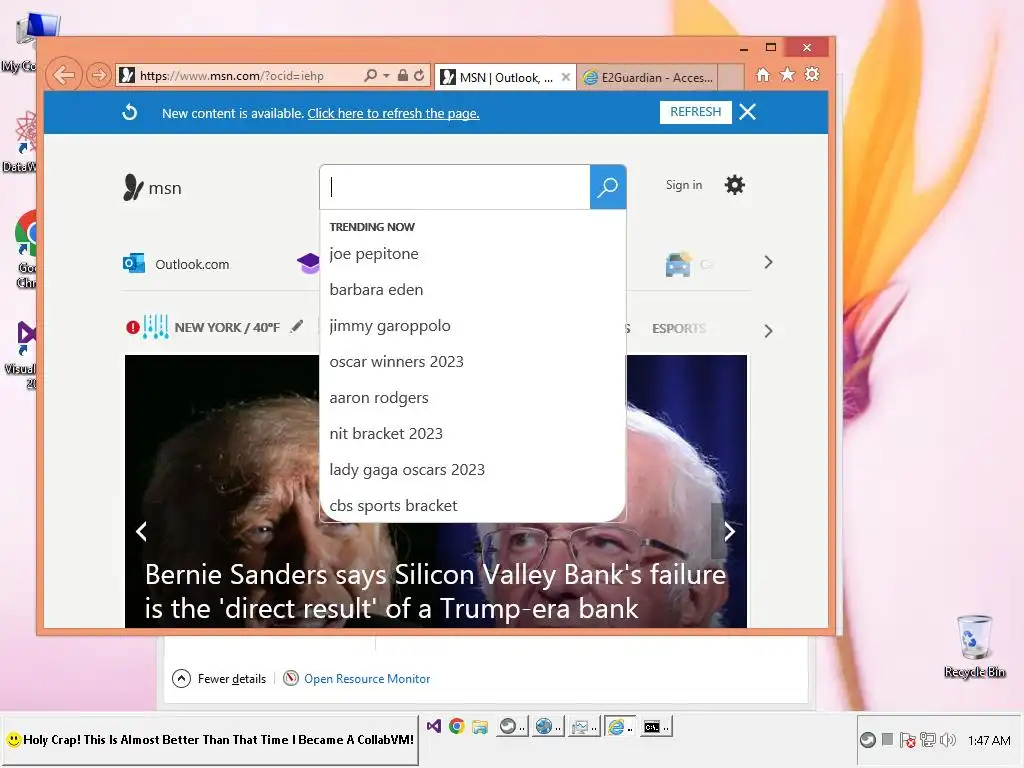1024x768 pixels.
Task: Open the Internet Explorer Tools gear
Action: (812, 74)
